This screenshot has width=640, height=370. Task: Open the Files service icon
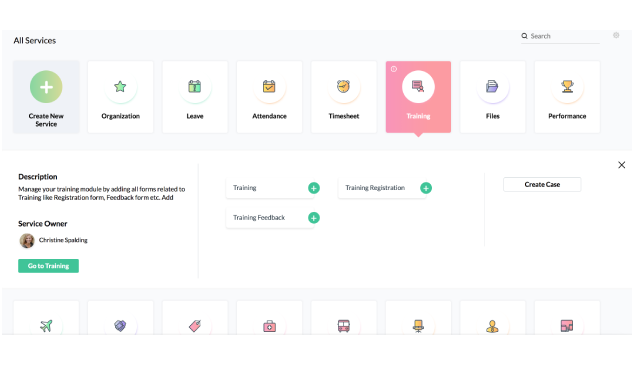(x=493, y=86)
